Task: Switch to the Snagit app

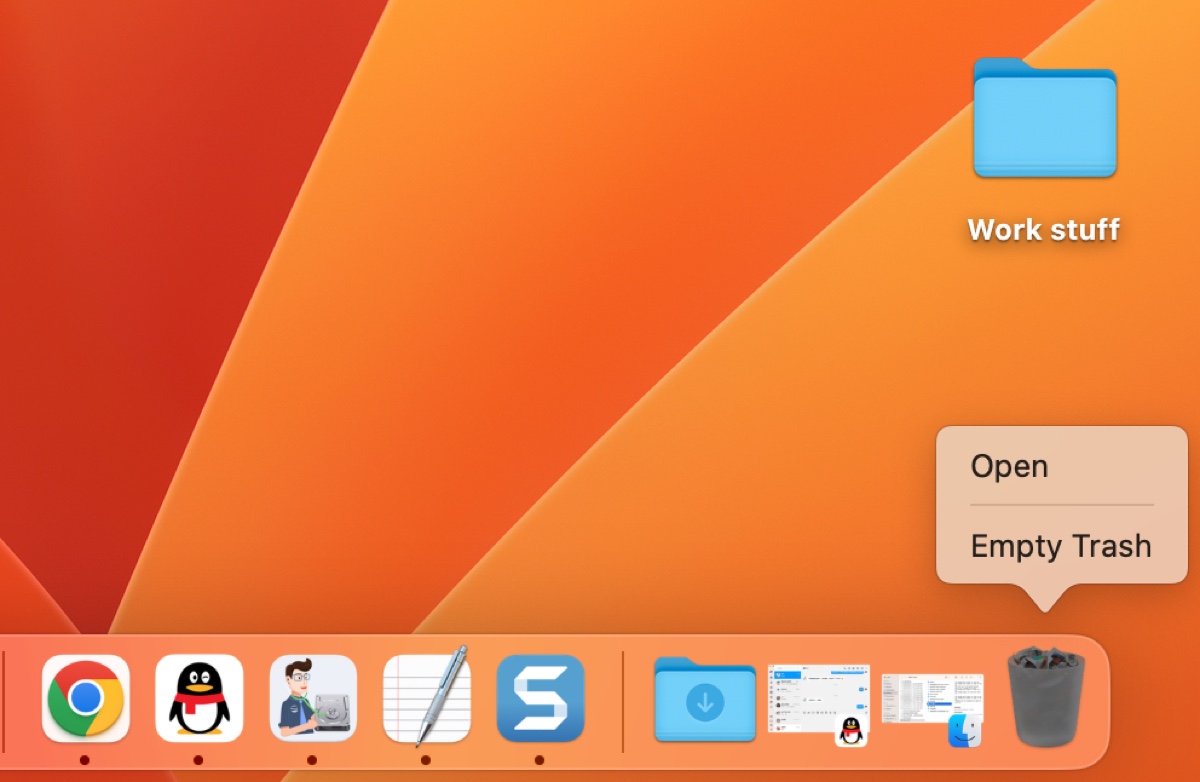Action: pyautogui.click(x=540, y=698)
